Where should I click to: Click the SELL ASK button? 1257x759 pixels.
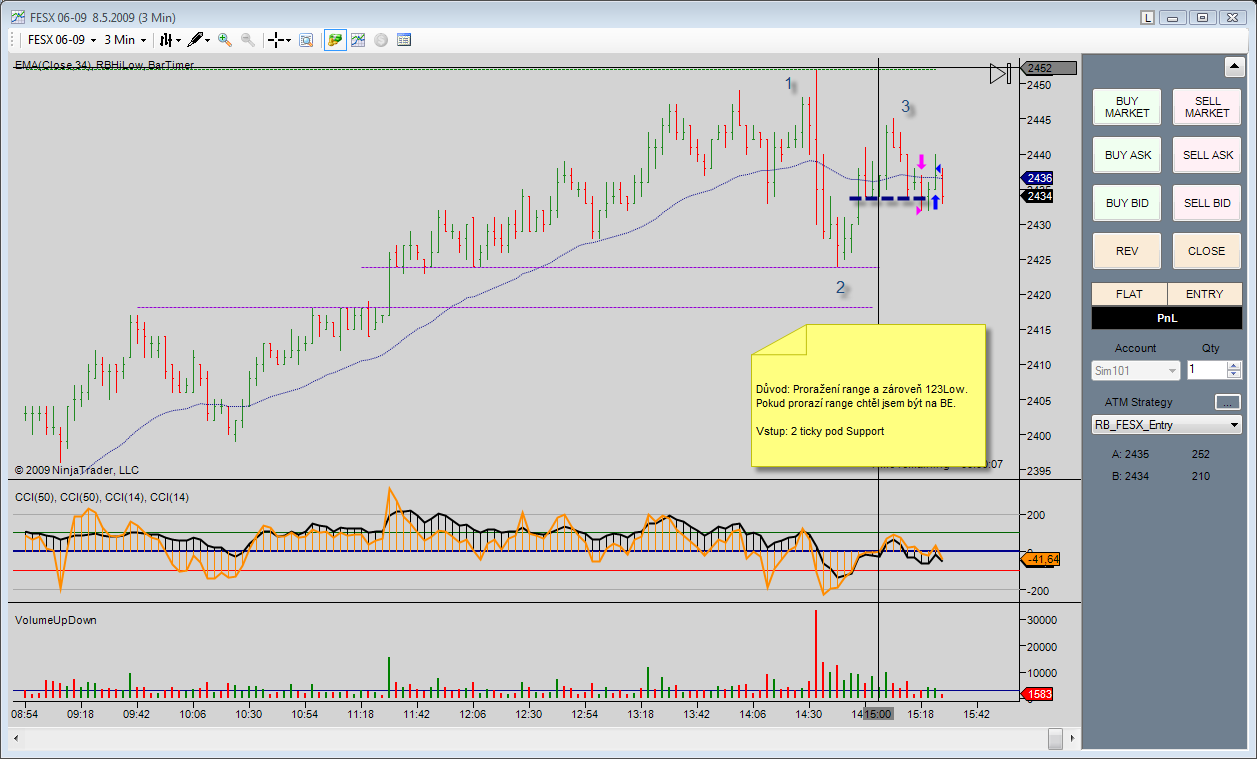pos(1207,155)
